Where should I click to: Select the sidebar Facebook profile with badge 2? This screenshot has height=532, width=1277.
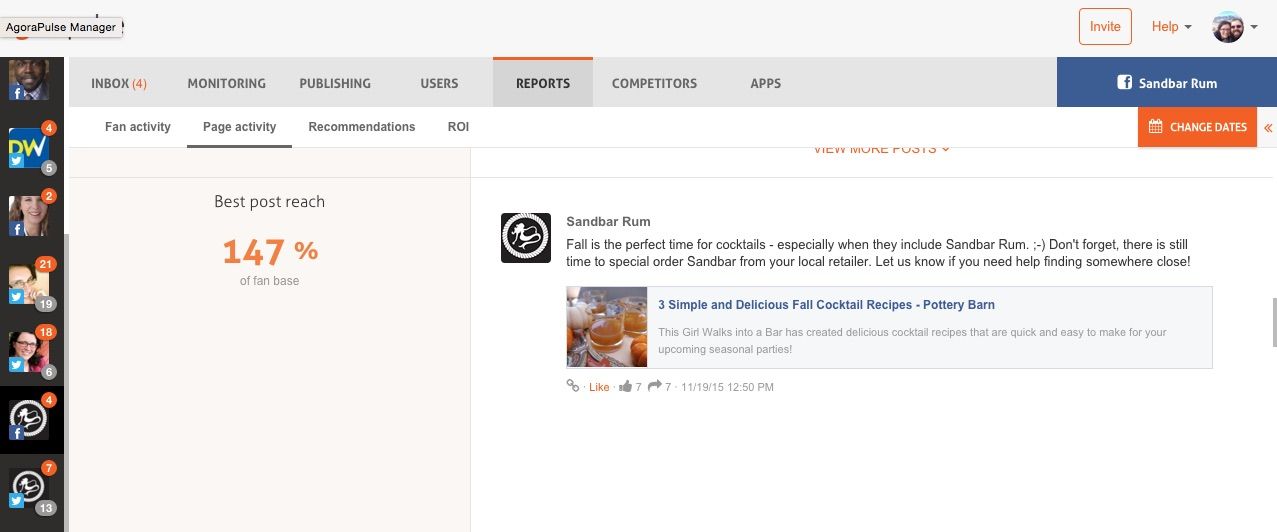[x=29, y=216]
